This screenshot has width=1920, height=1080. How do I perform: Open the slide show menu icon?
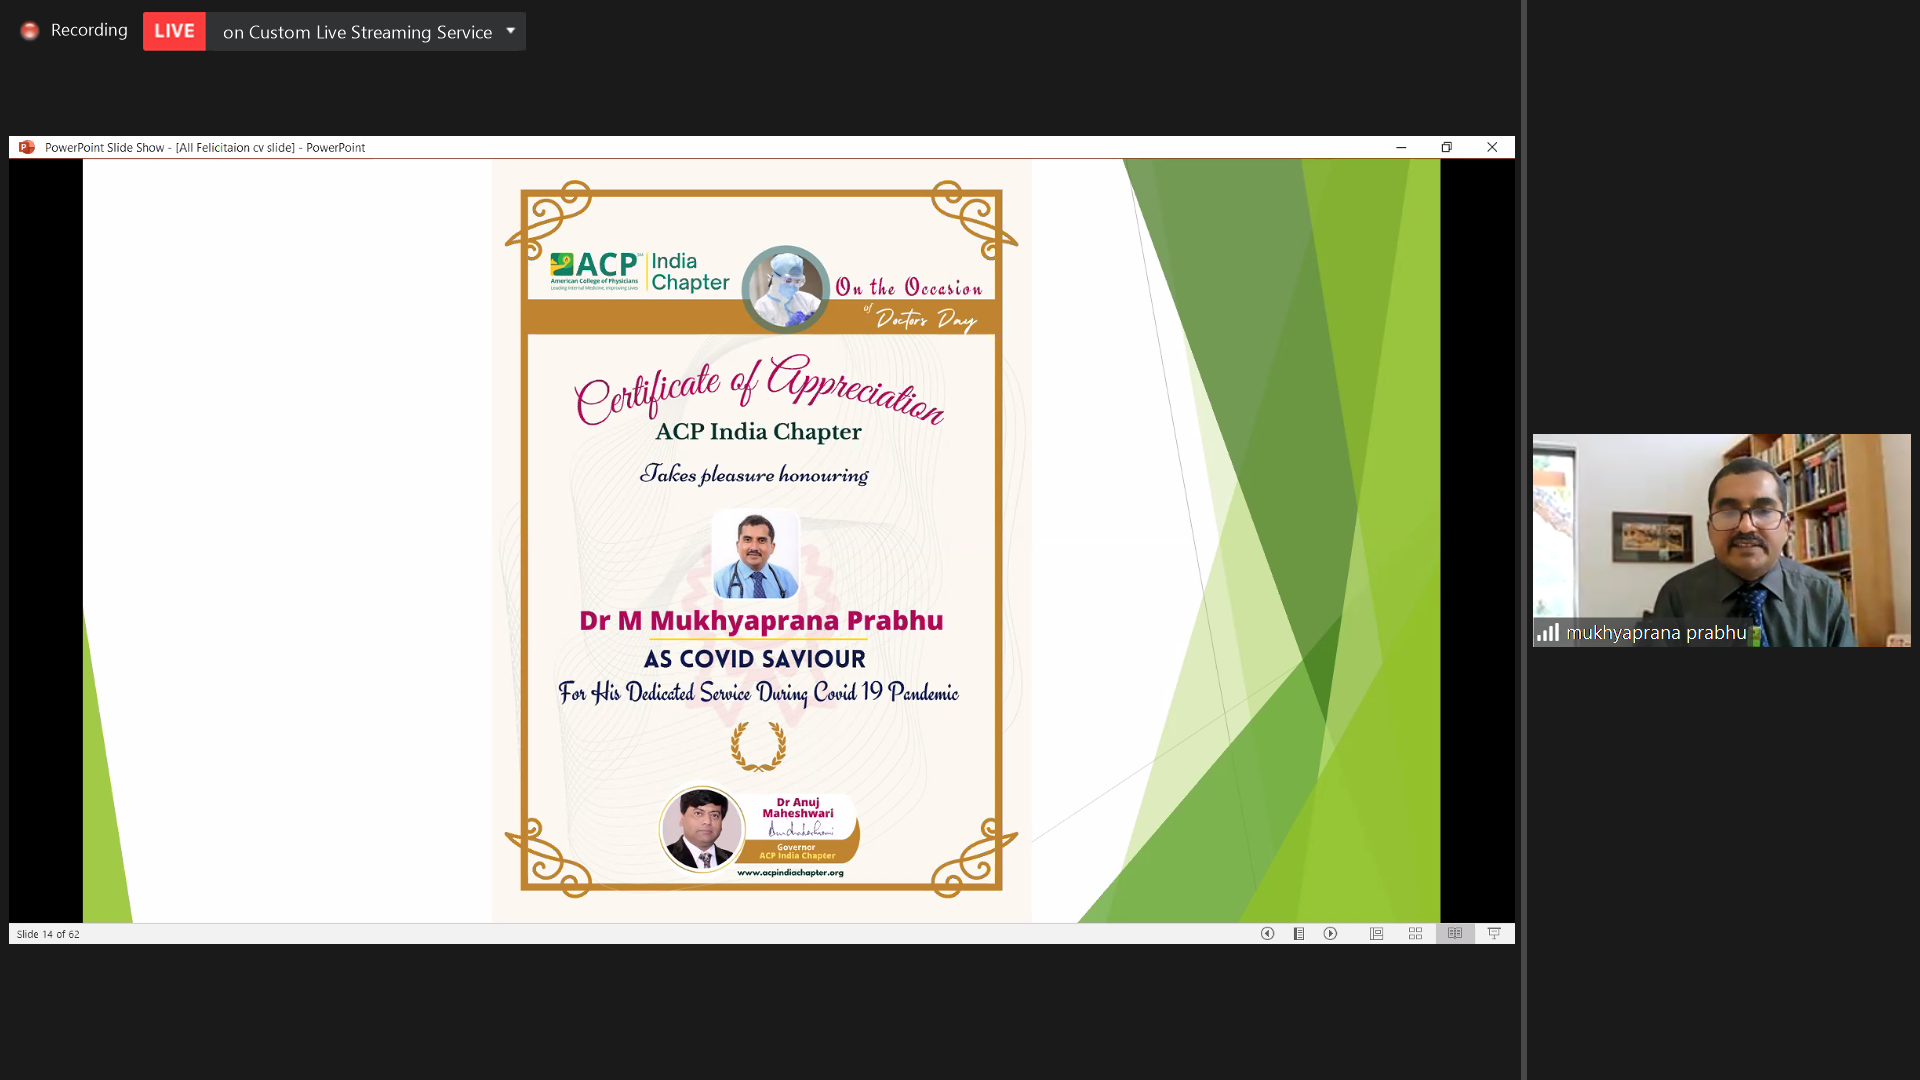[x=1298, y=933]
